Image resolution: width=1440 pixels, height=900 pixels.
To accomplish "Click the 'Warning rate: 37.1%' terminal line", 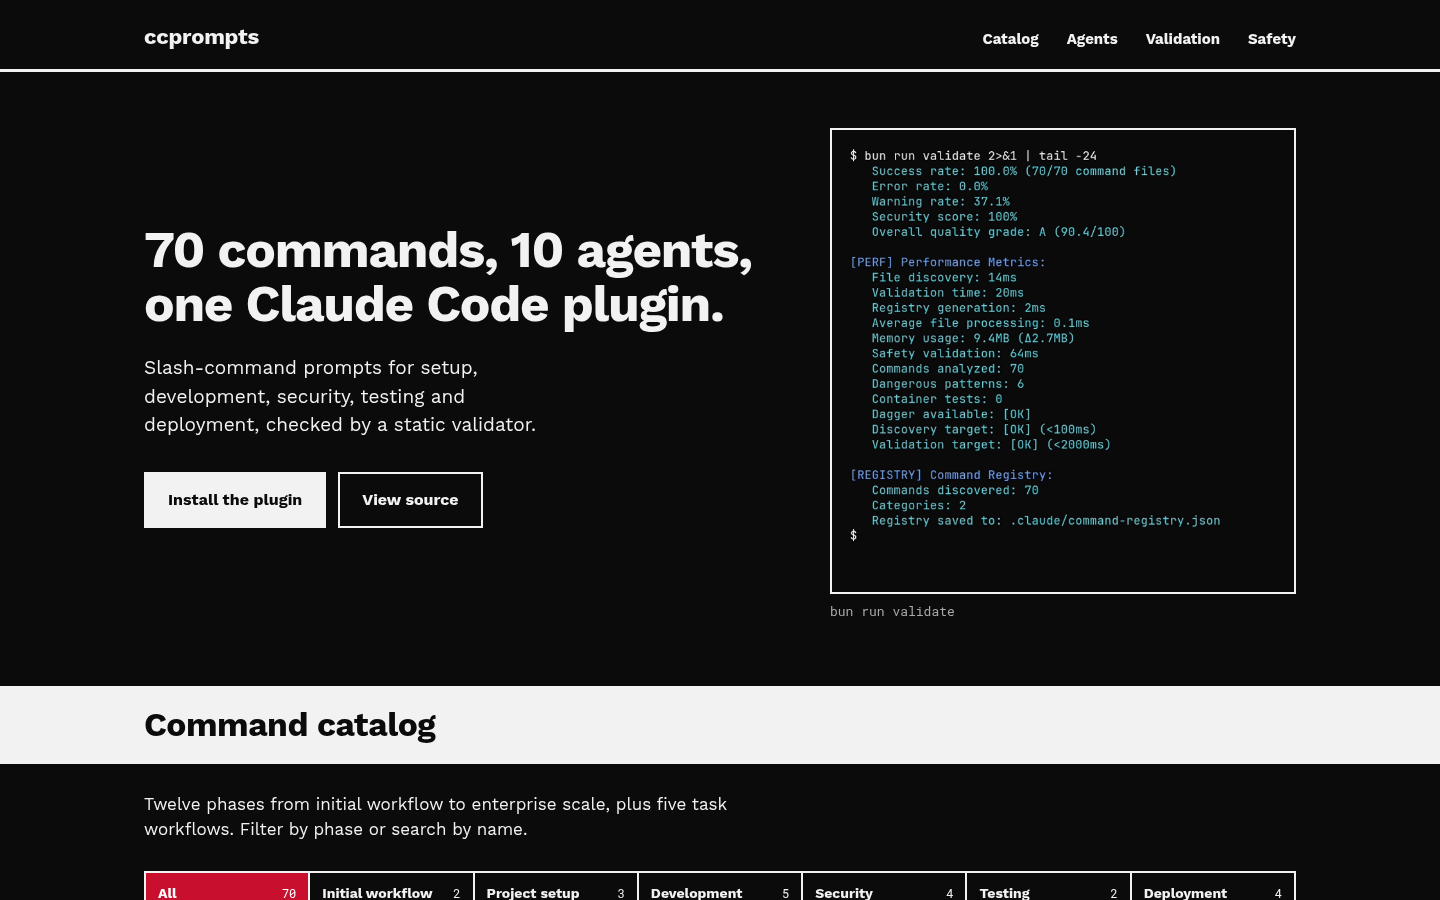I will (x=940, y=202).
